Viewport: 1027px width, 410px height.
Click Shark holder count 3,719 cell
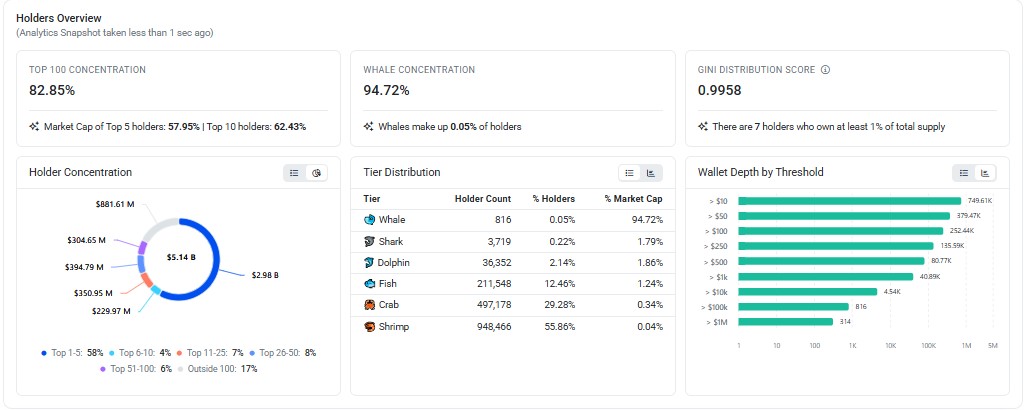[x=499, y=242]
